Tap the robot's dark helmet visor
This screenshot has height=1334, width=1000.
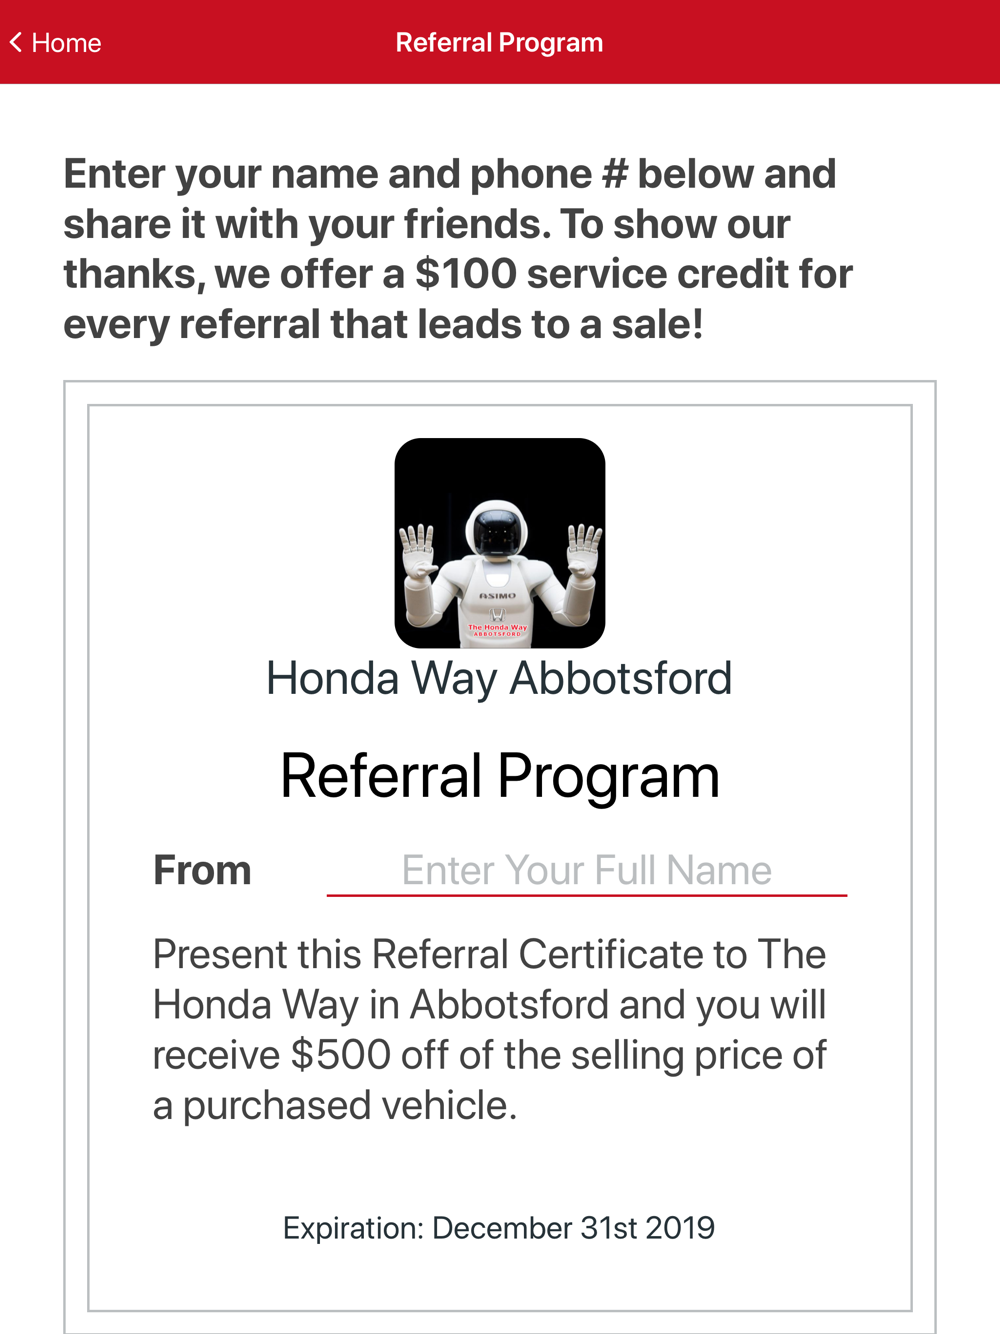point(497,534)
